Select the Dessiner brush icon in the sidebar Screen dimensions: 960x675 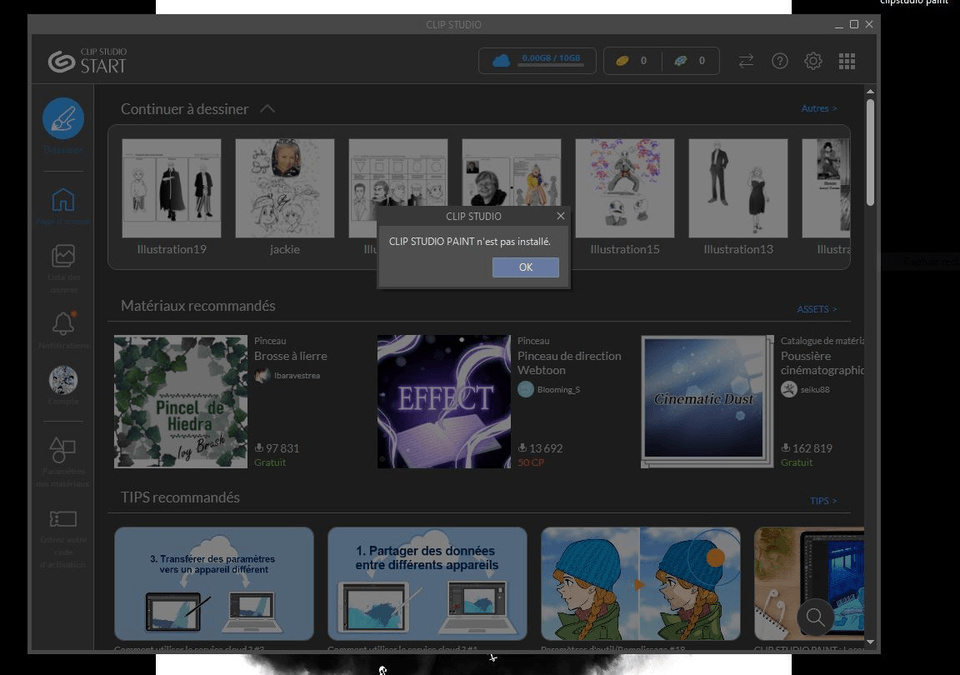62,120
